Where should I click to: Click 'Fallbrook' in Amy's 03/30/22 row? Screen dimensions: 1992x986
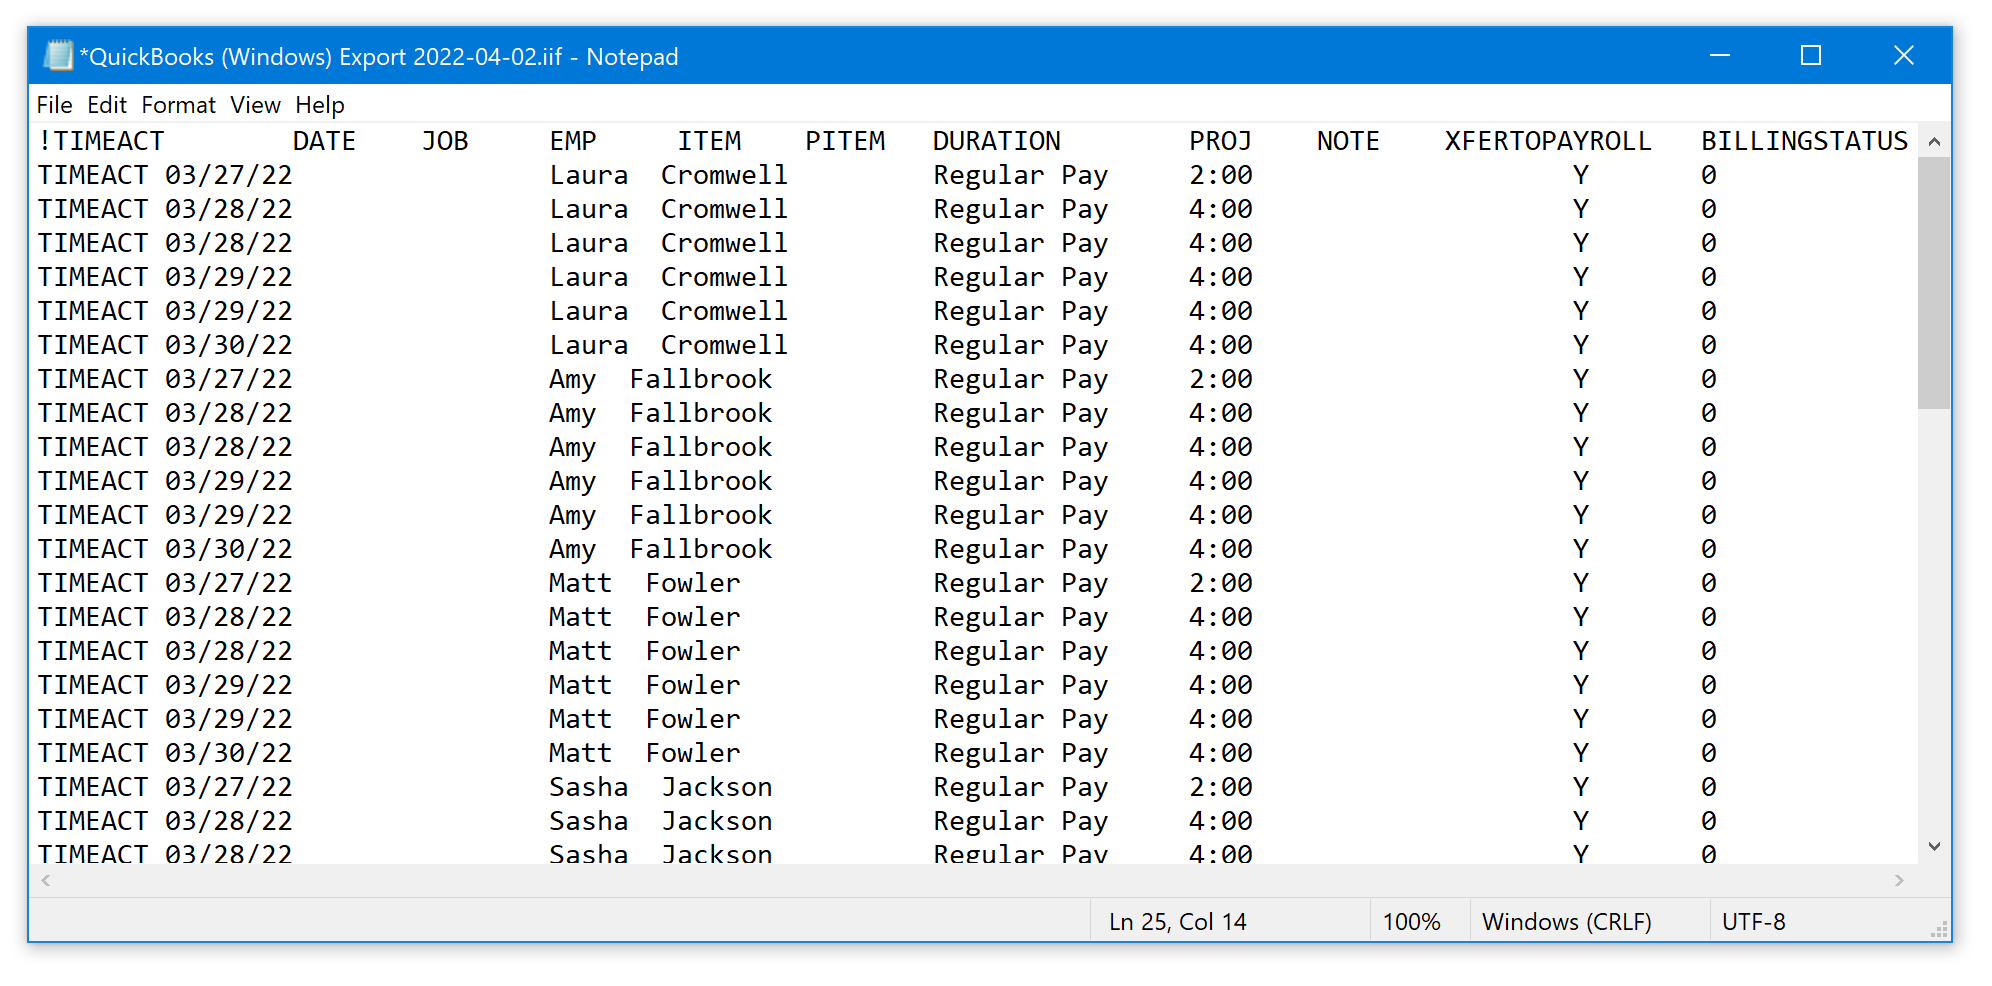[701, 549]
